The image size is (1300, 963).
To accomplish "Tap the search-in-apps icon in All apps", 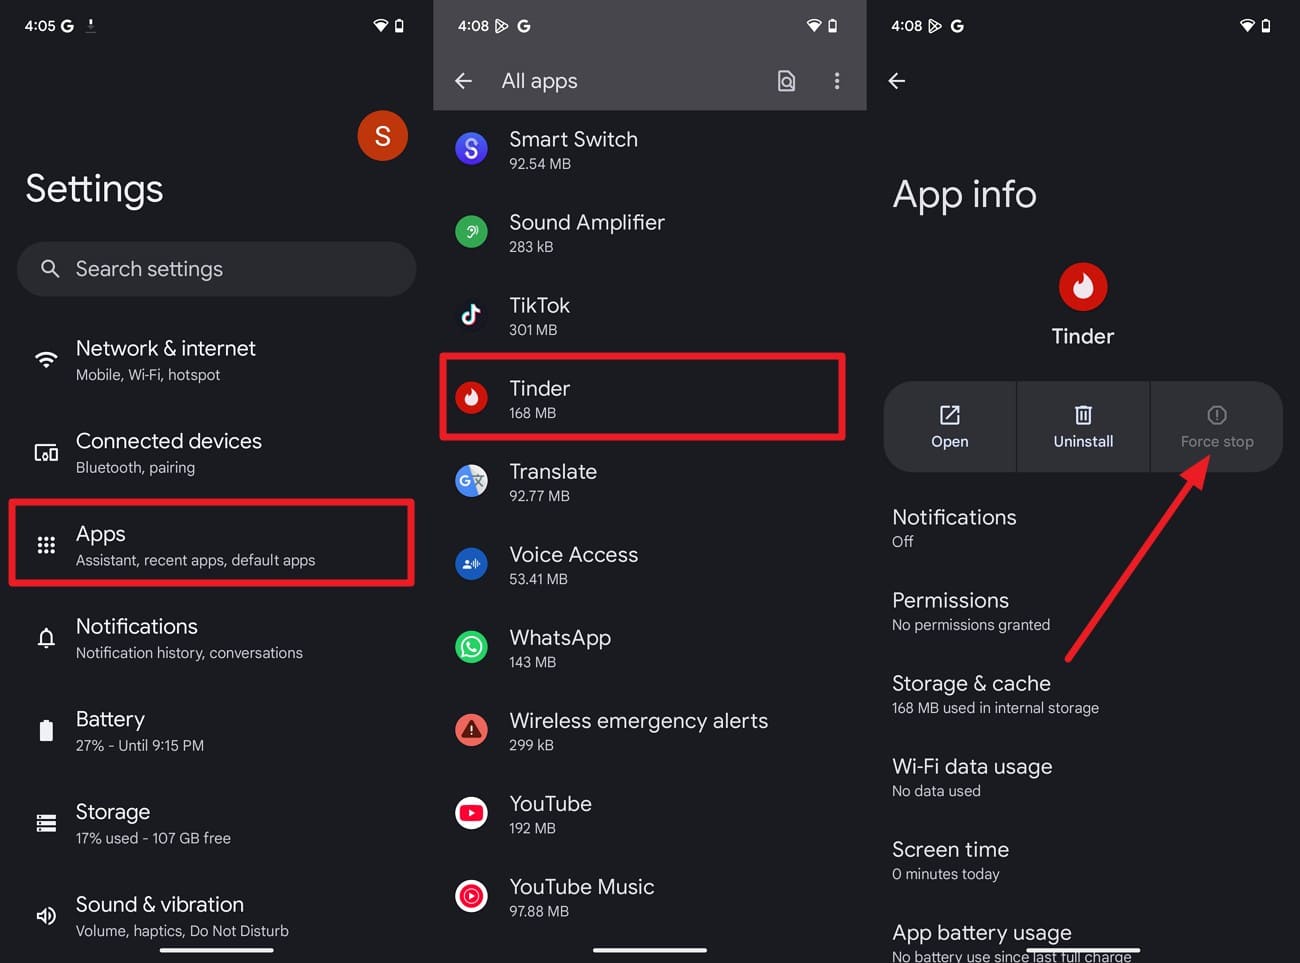I will (786, 81).
